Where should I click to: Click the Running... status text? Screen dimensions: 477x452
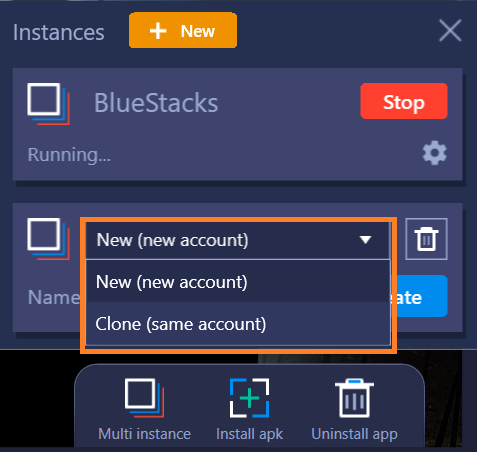(x=69, y=155)
